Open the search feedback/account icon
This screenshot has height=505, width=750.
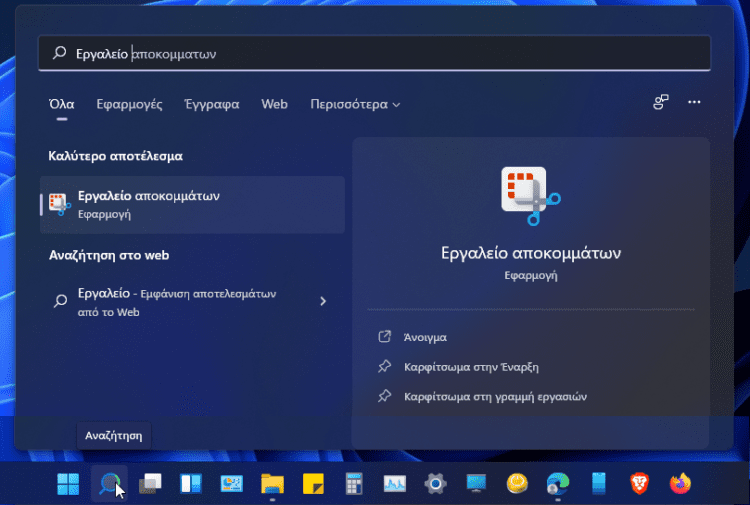(661, 102)
